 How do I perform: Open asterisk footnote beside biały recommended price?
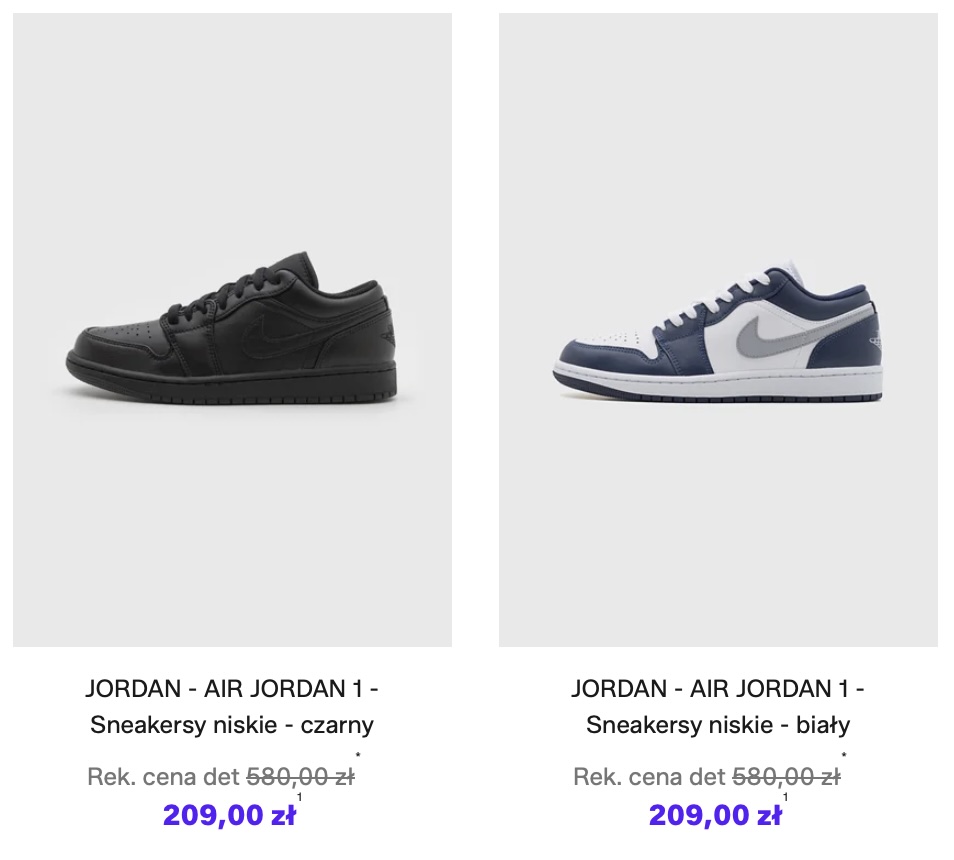tap(844, 756)
